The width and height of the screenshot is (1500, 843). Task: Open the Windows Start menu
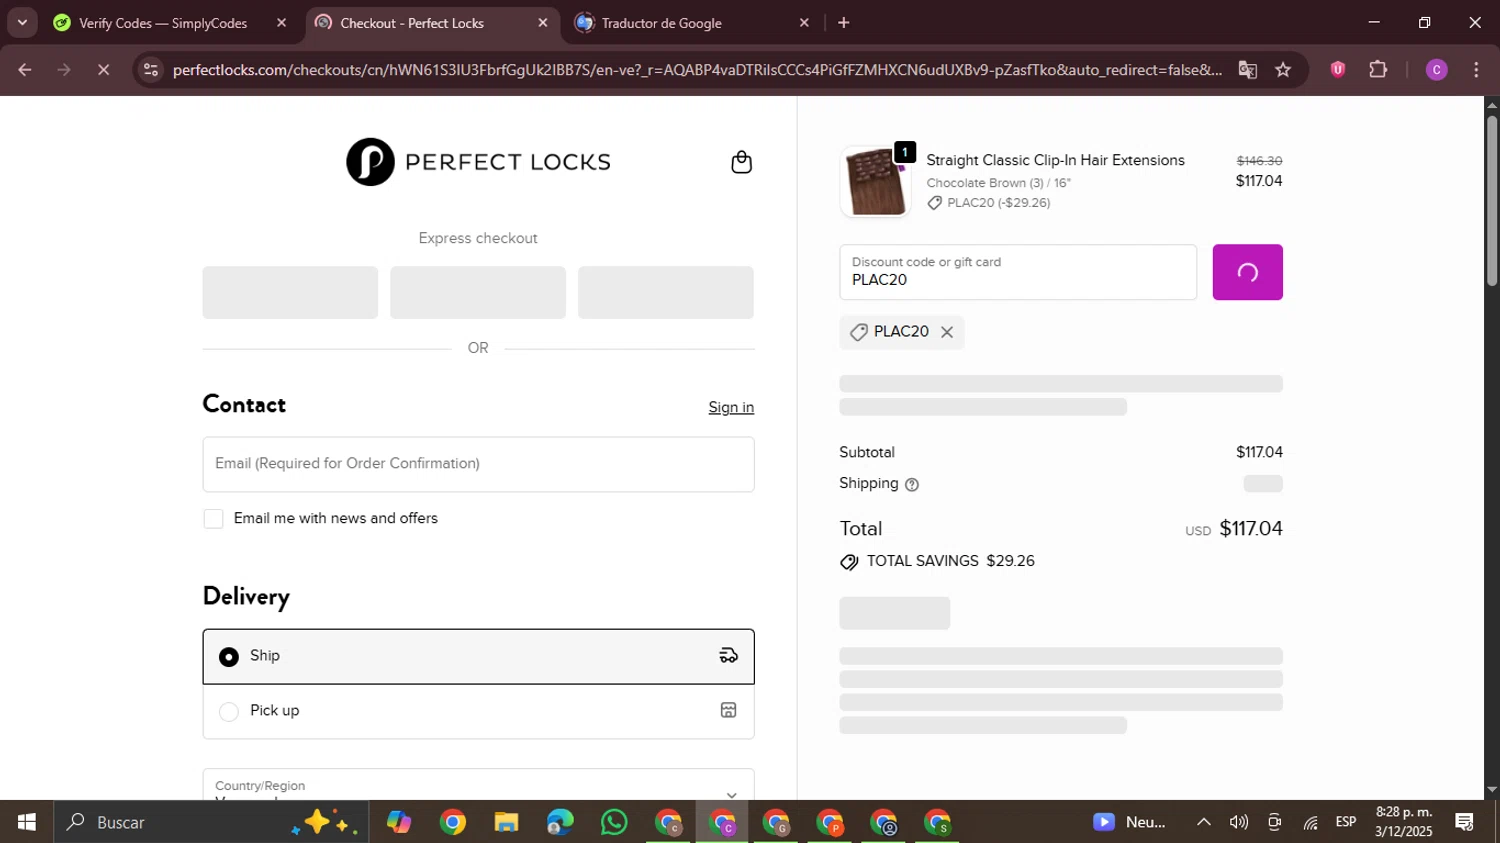pyautogui.click(x=27, y=822)
